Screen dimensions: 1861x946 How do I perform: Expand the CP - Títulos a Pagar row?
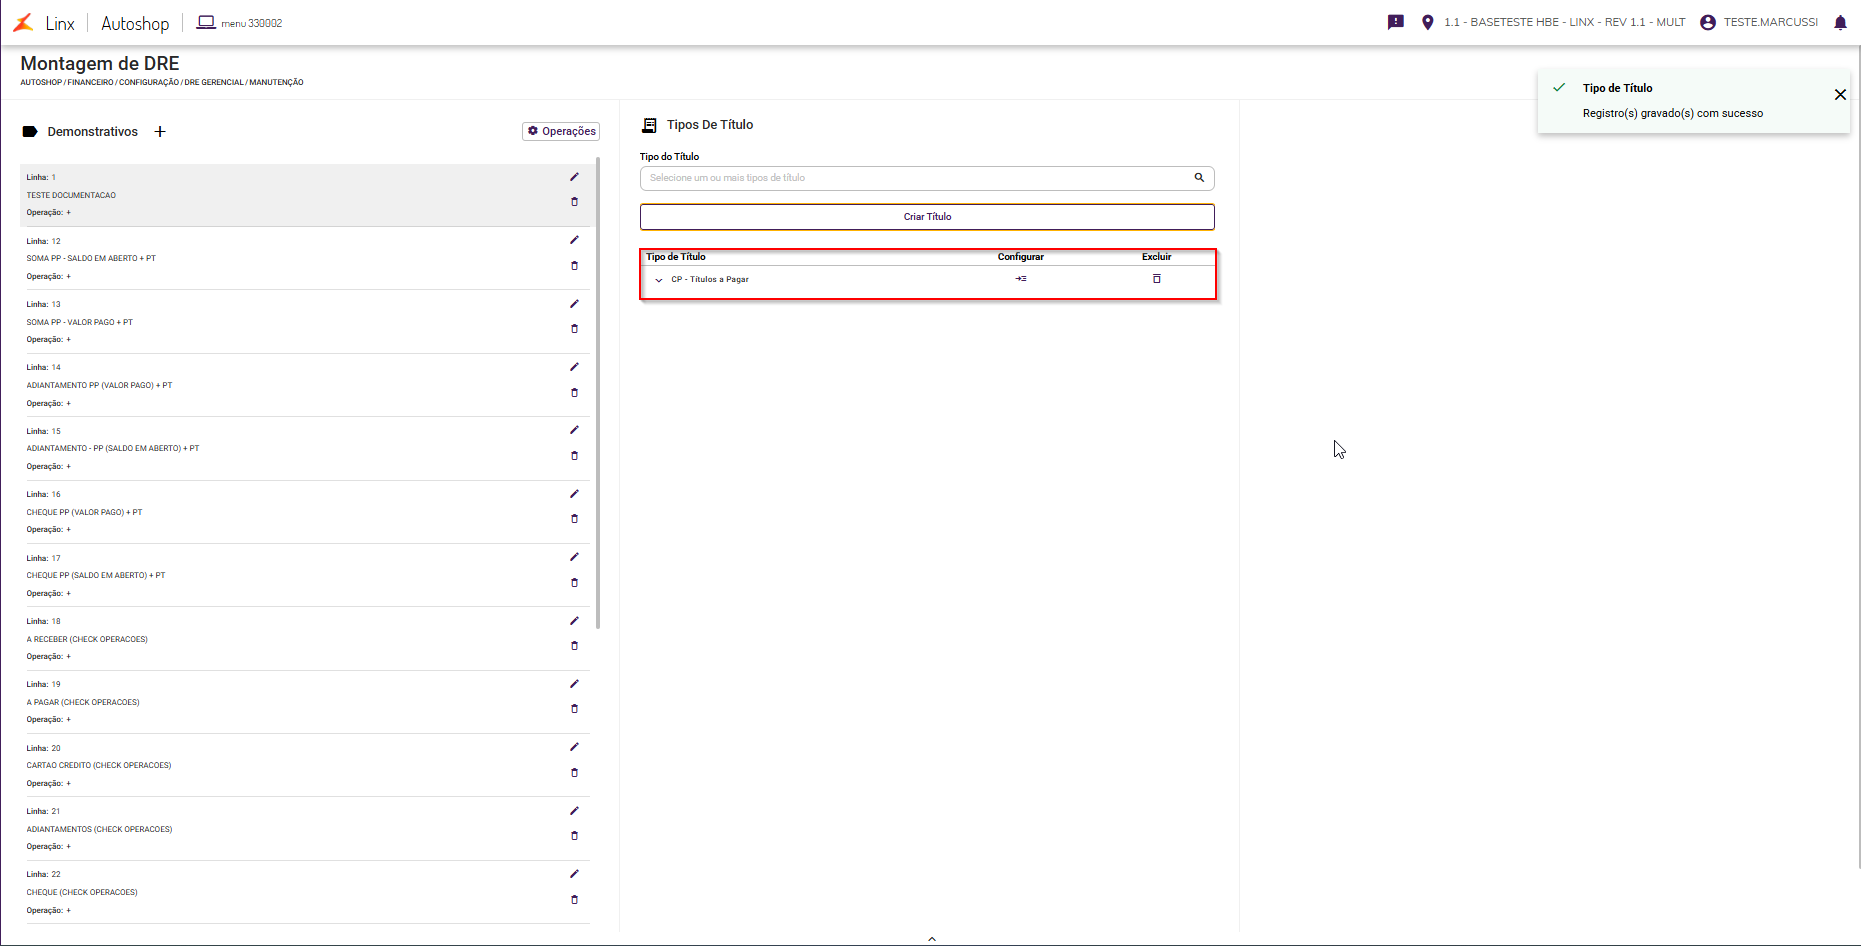pyautogui.click(x=659, y=280)
